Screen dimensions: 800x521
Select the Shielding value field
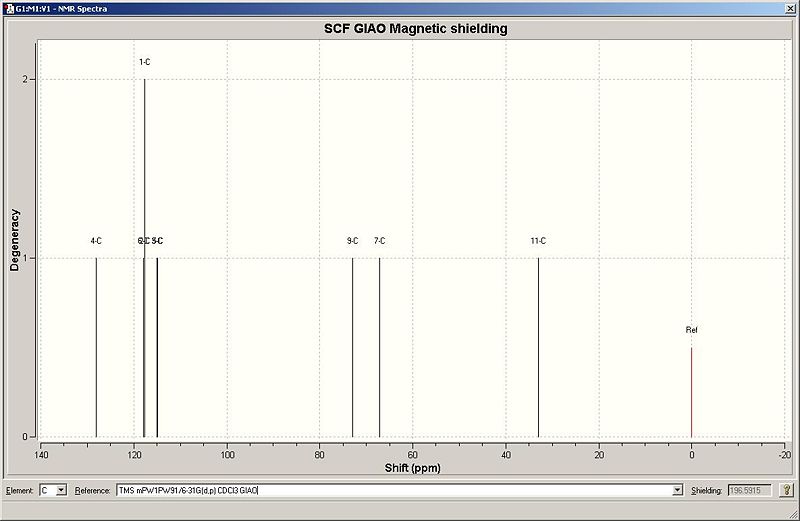point(749,490)
